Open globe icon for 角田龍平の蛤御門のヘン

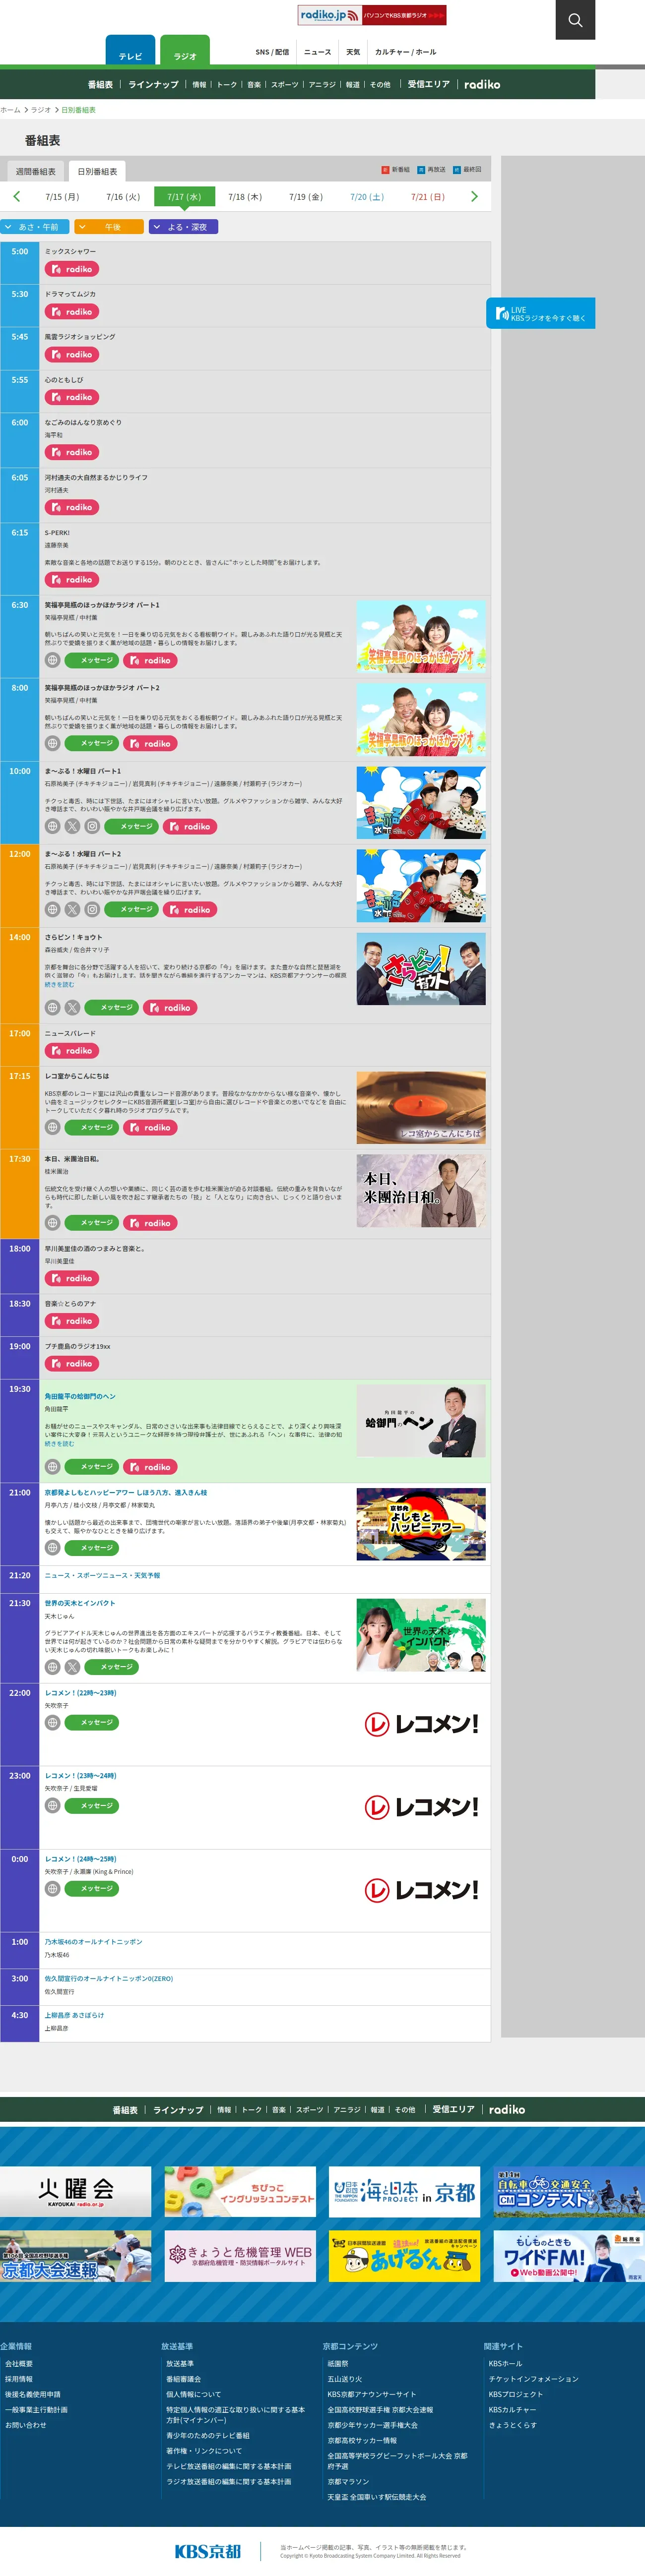pos(52,1467)
